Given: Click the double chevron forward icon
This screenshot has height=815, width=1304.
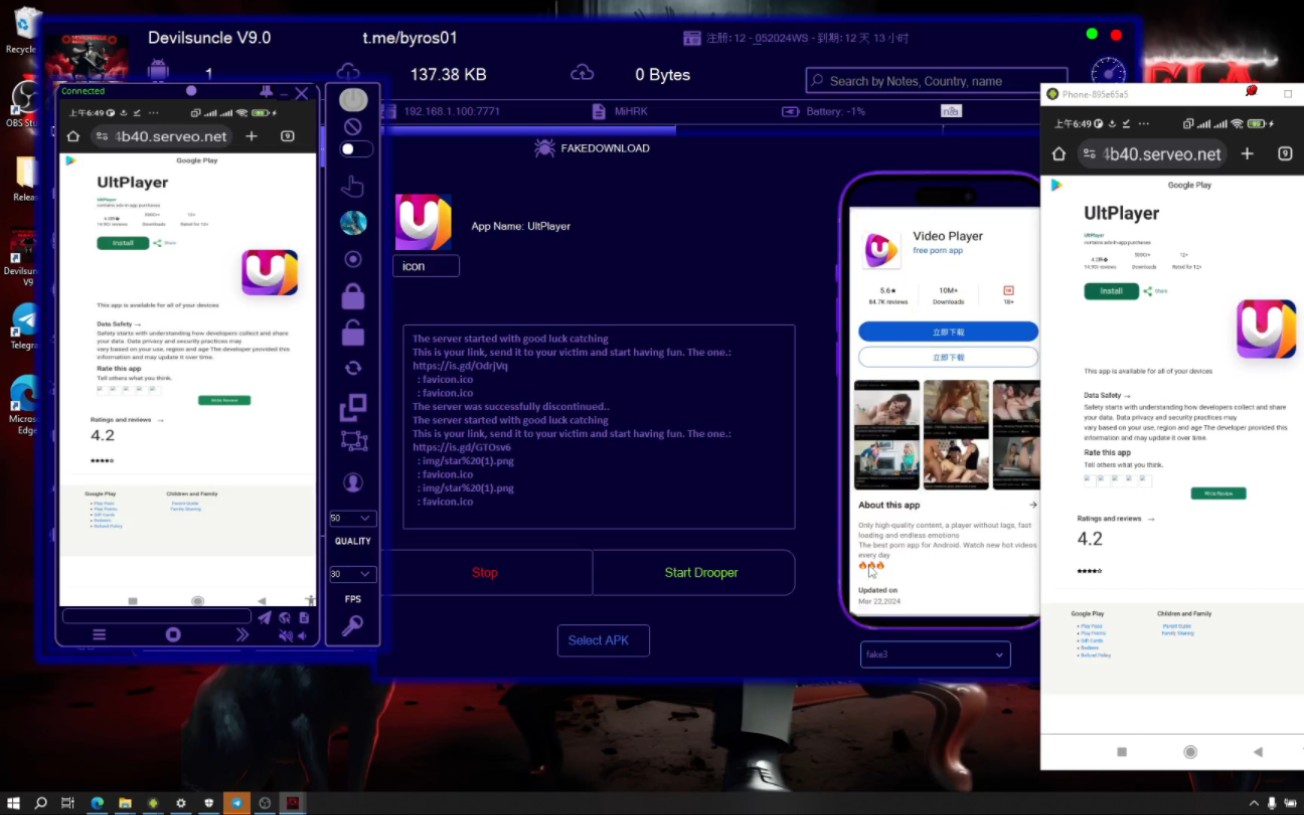Looking at the screenshot, I should click(242, 635).
